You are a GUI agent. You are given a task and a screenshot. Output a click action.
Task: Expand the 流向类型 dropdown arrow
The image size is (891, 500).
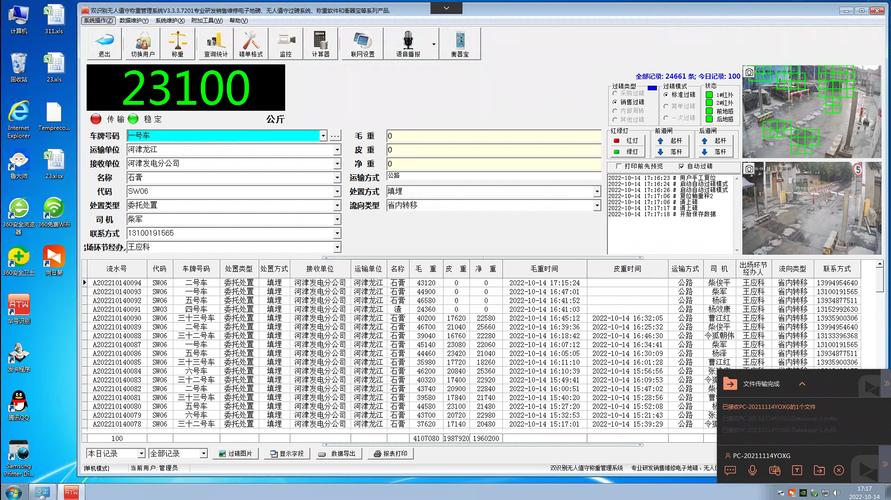pos(597,205)
